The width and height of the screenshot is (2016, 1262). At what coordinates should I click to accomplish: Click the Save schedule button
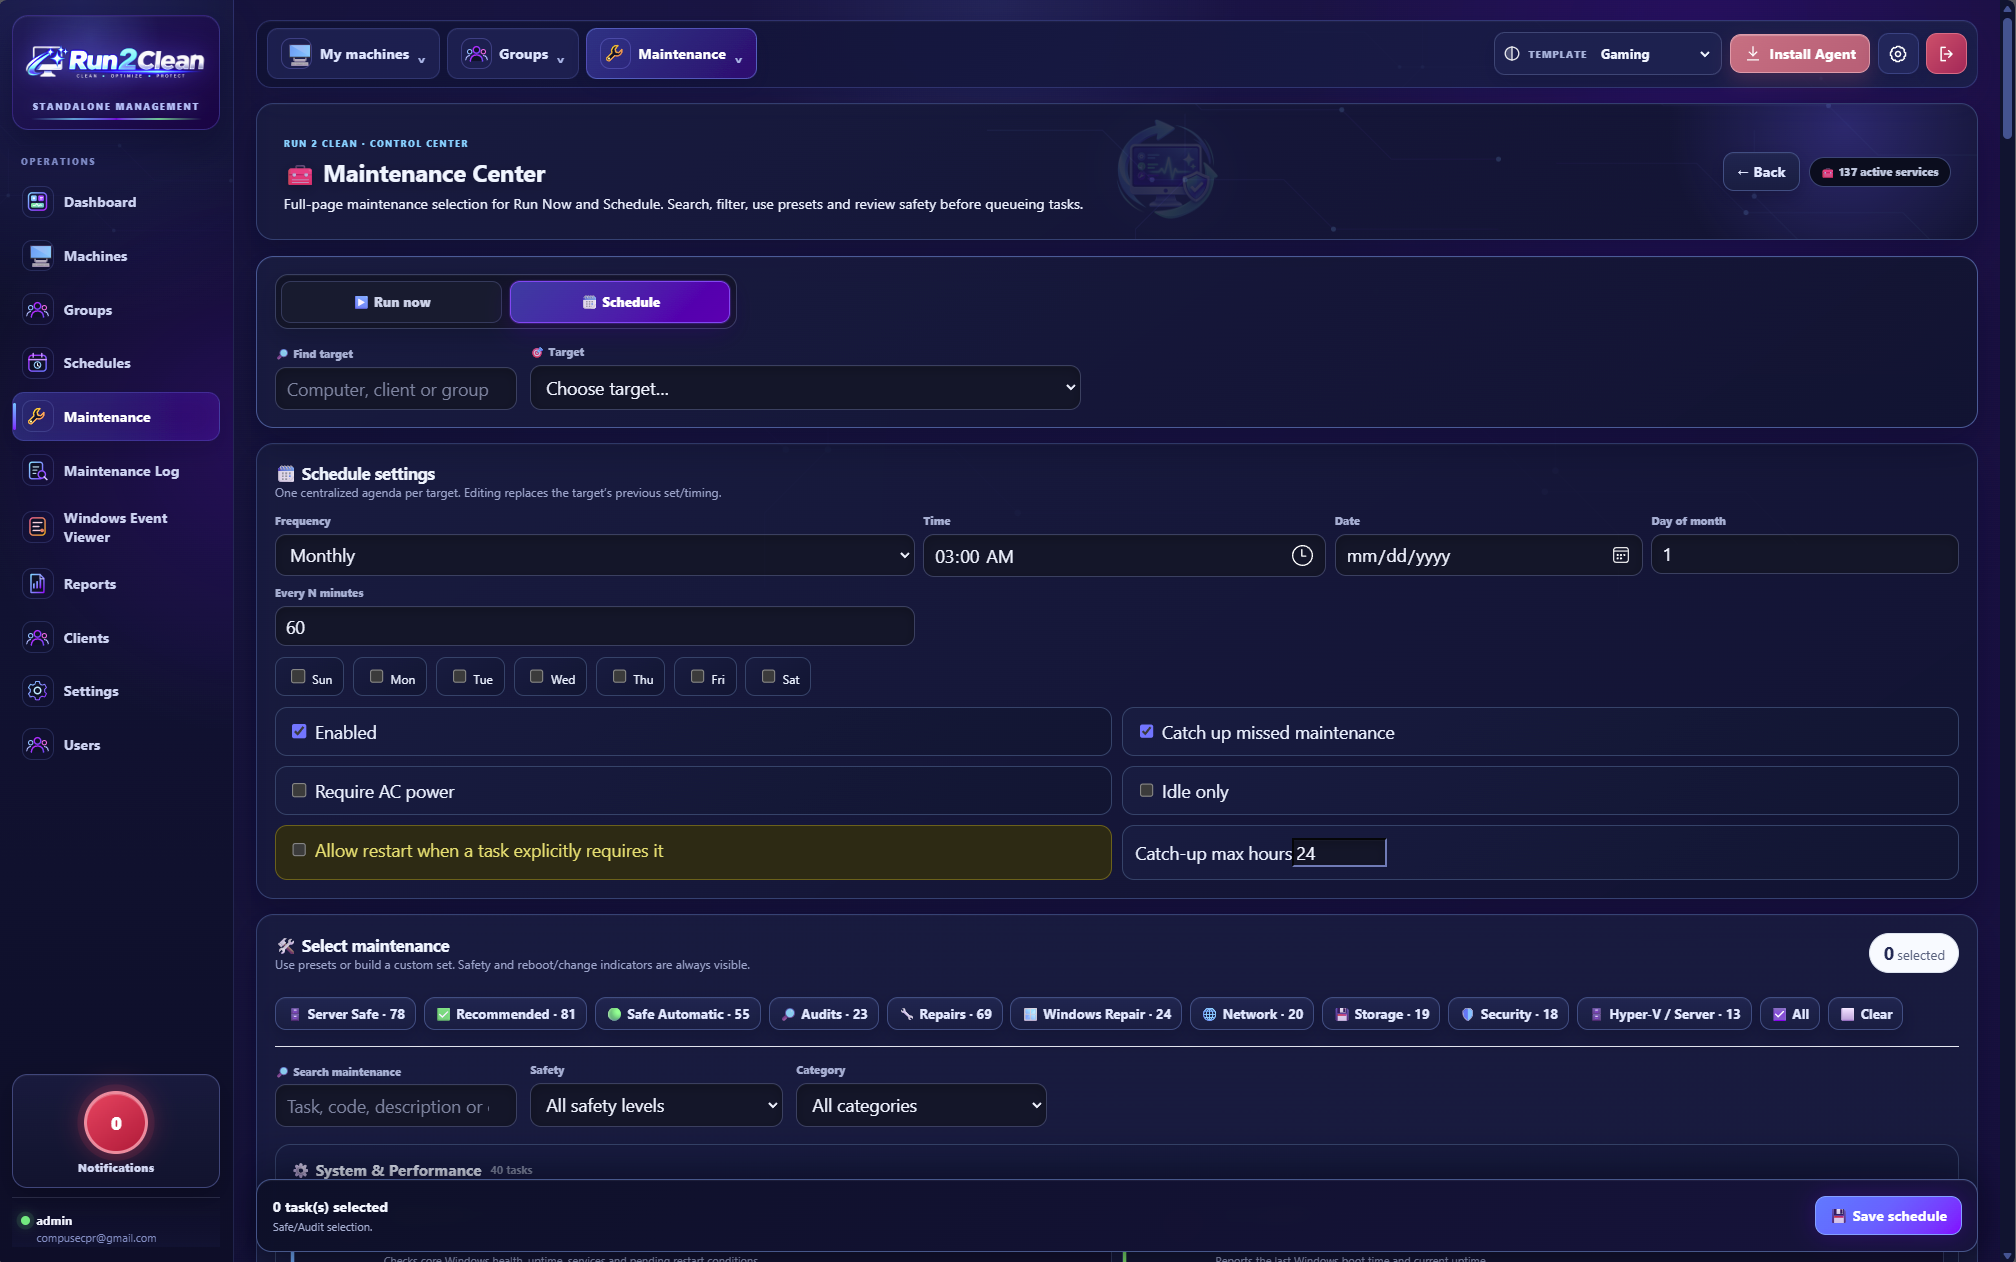(1888, 1216)
